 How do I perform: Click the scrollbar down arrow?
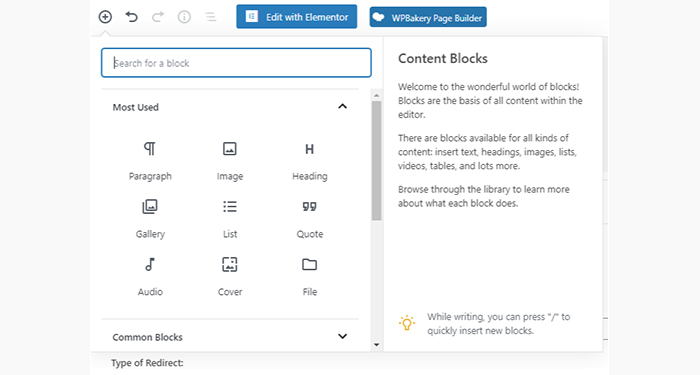[x=376, y=345]
